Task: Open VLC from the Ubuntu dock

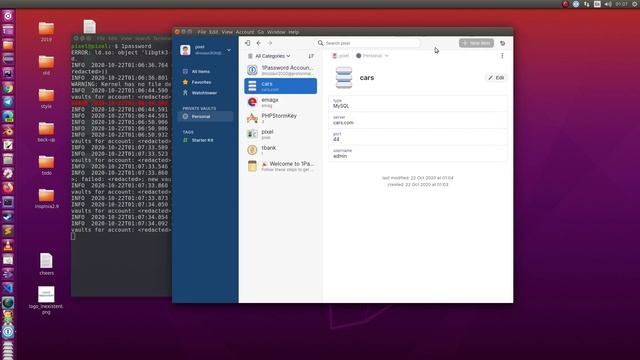Action: click(8, 245)
